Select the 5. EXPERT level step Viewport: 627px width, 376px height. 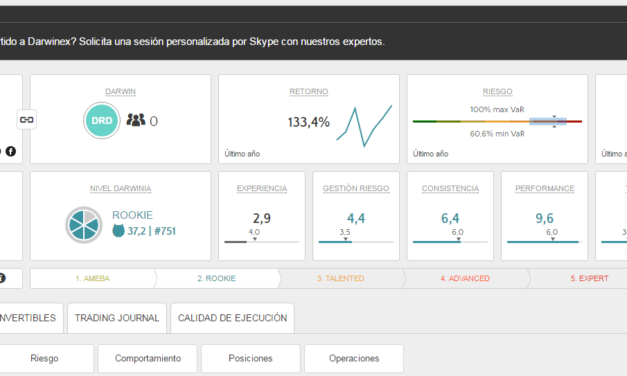click(x=589, y=278)
